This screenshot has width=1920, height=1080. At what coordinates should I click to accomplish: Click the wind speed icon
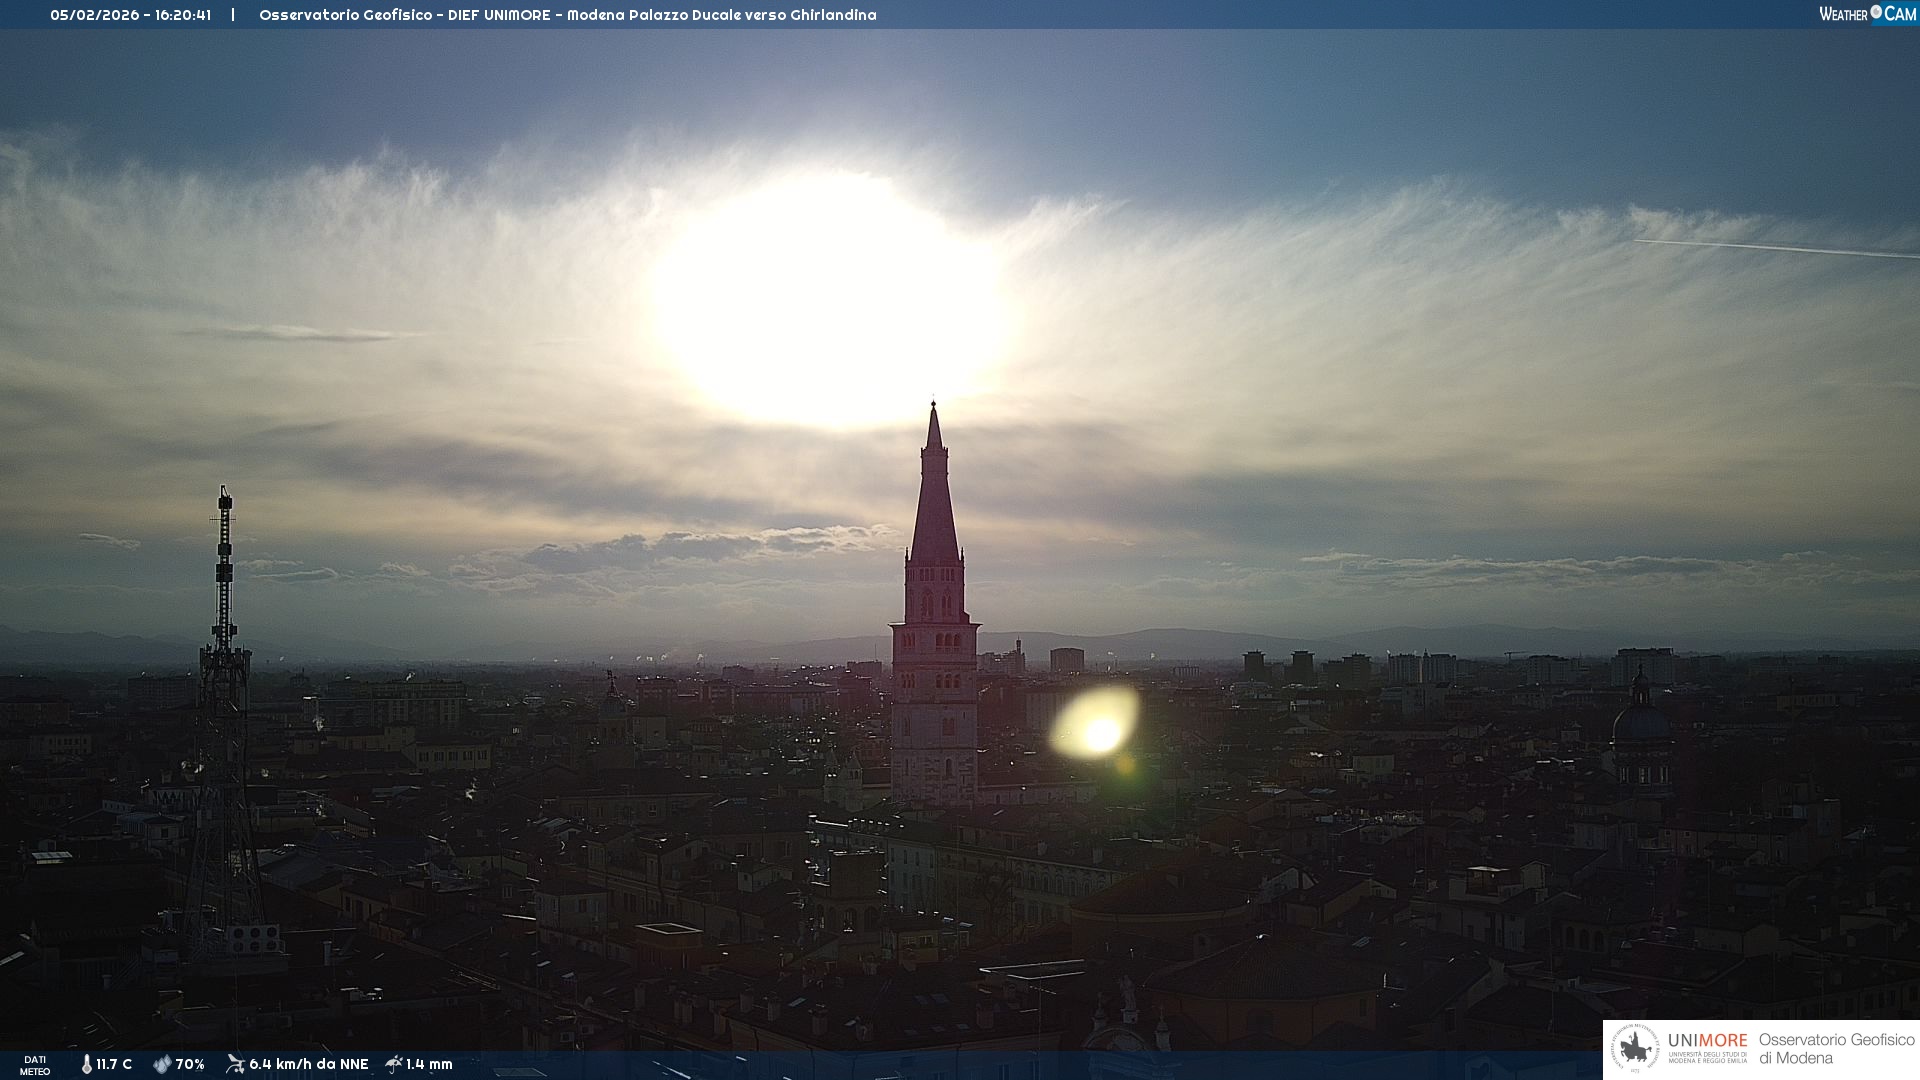point(235,1064)
